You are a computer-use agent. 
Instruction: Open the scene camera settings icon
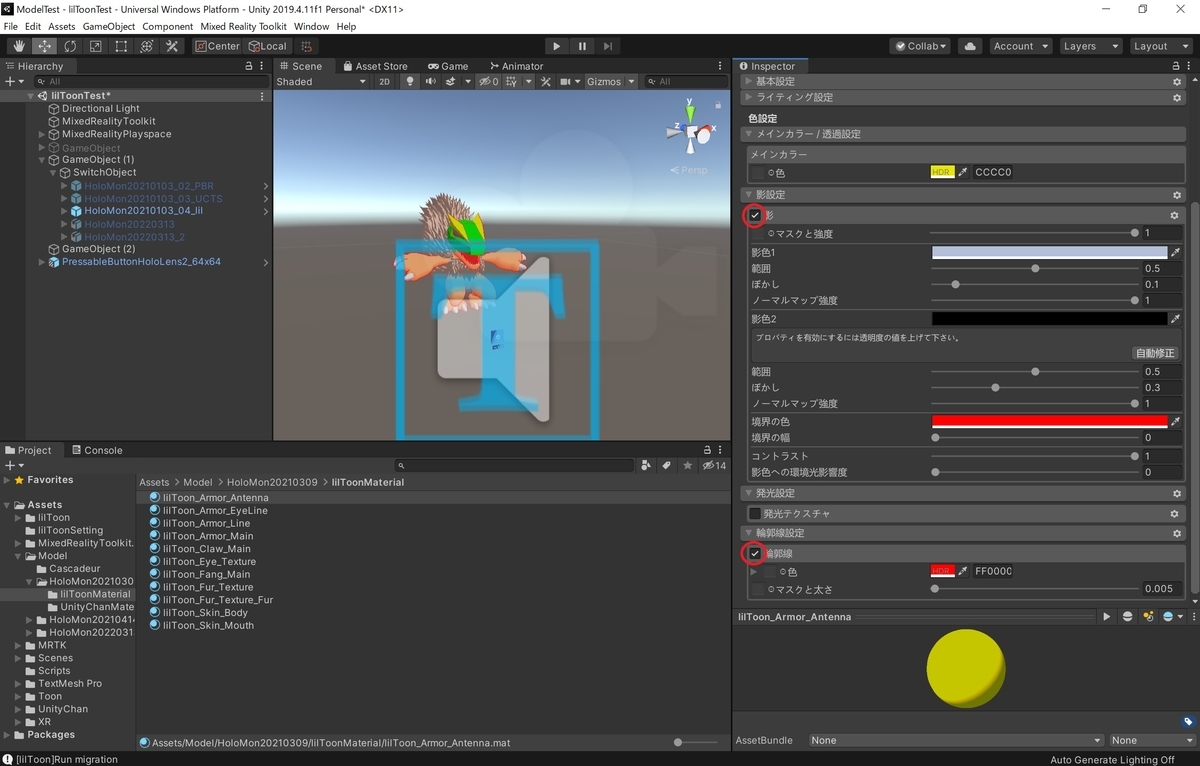pyautogui.click(x=565, y=82)
